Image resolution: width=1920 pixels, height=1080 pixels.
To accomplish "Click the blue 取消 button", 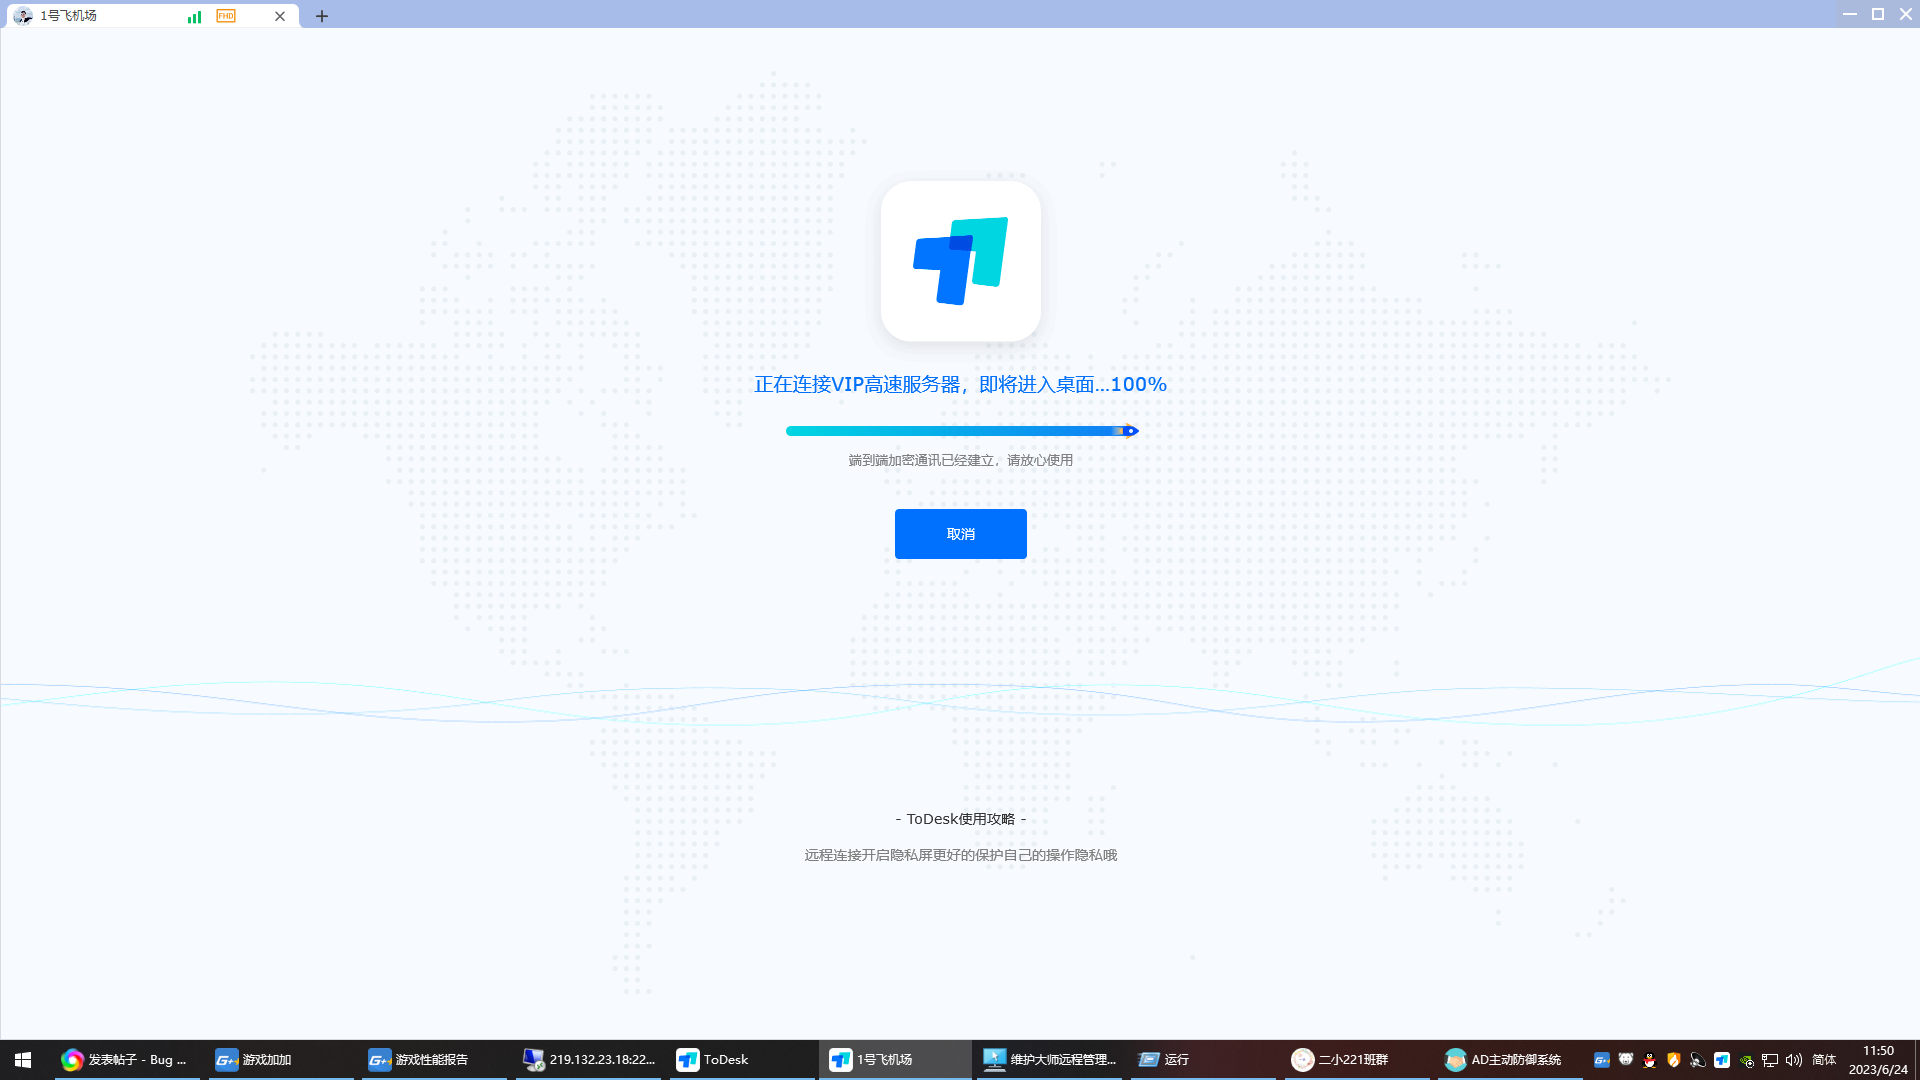I will tap(960, 534).
